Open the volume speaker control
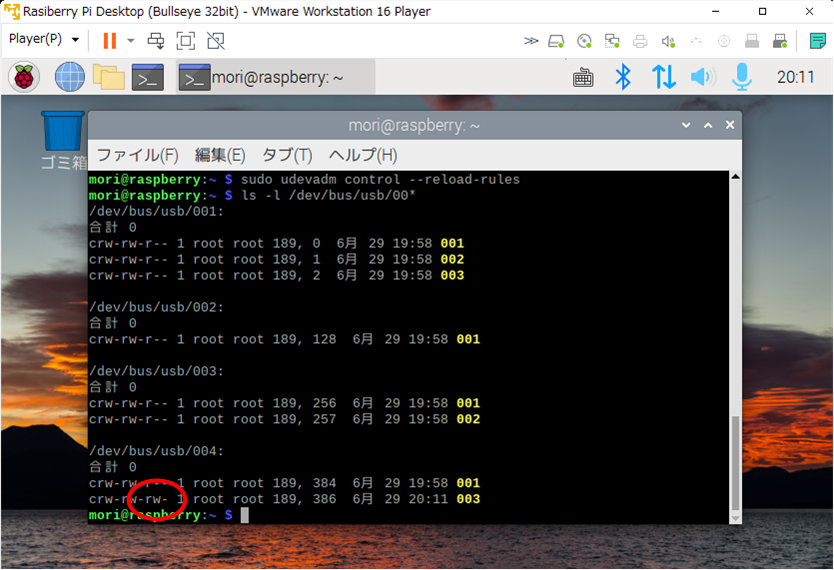The image size is (834, 570). click(x=703, y=77)
